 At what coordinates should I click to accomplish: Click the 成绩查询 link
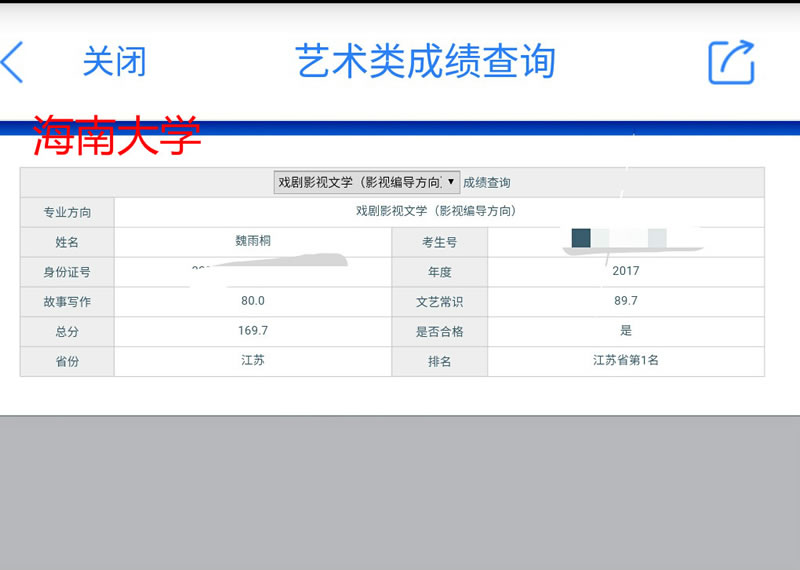coord(487,183)
